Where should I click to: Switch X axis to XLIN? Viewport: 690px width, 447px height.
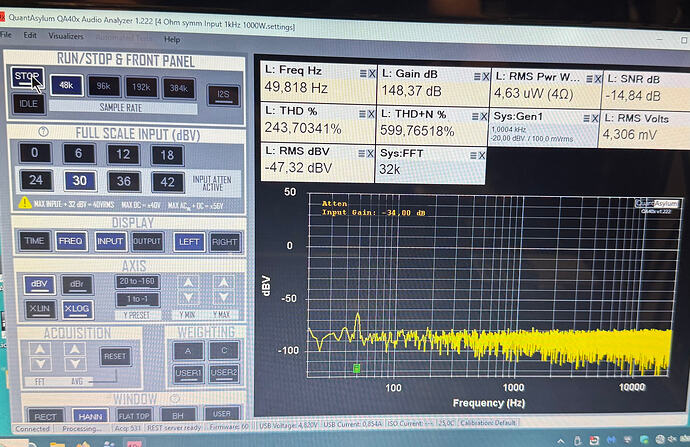[x=40, y=309]
